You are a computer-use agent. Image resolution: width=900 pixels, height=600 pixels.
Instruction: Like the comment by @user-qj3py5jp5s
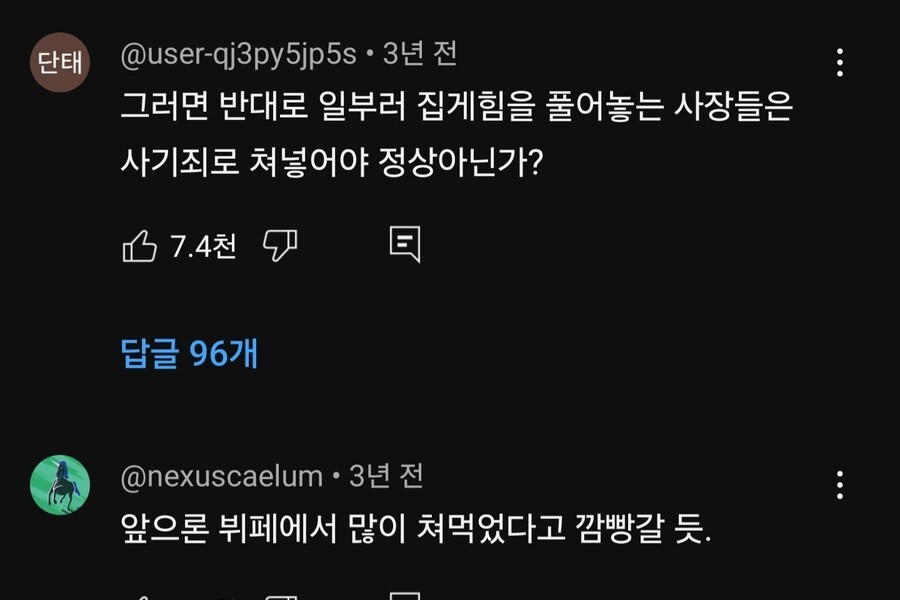point(140,245)
